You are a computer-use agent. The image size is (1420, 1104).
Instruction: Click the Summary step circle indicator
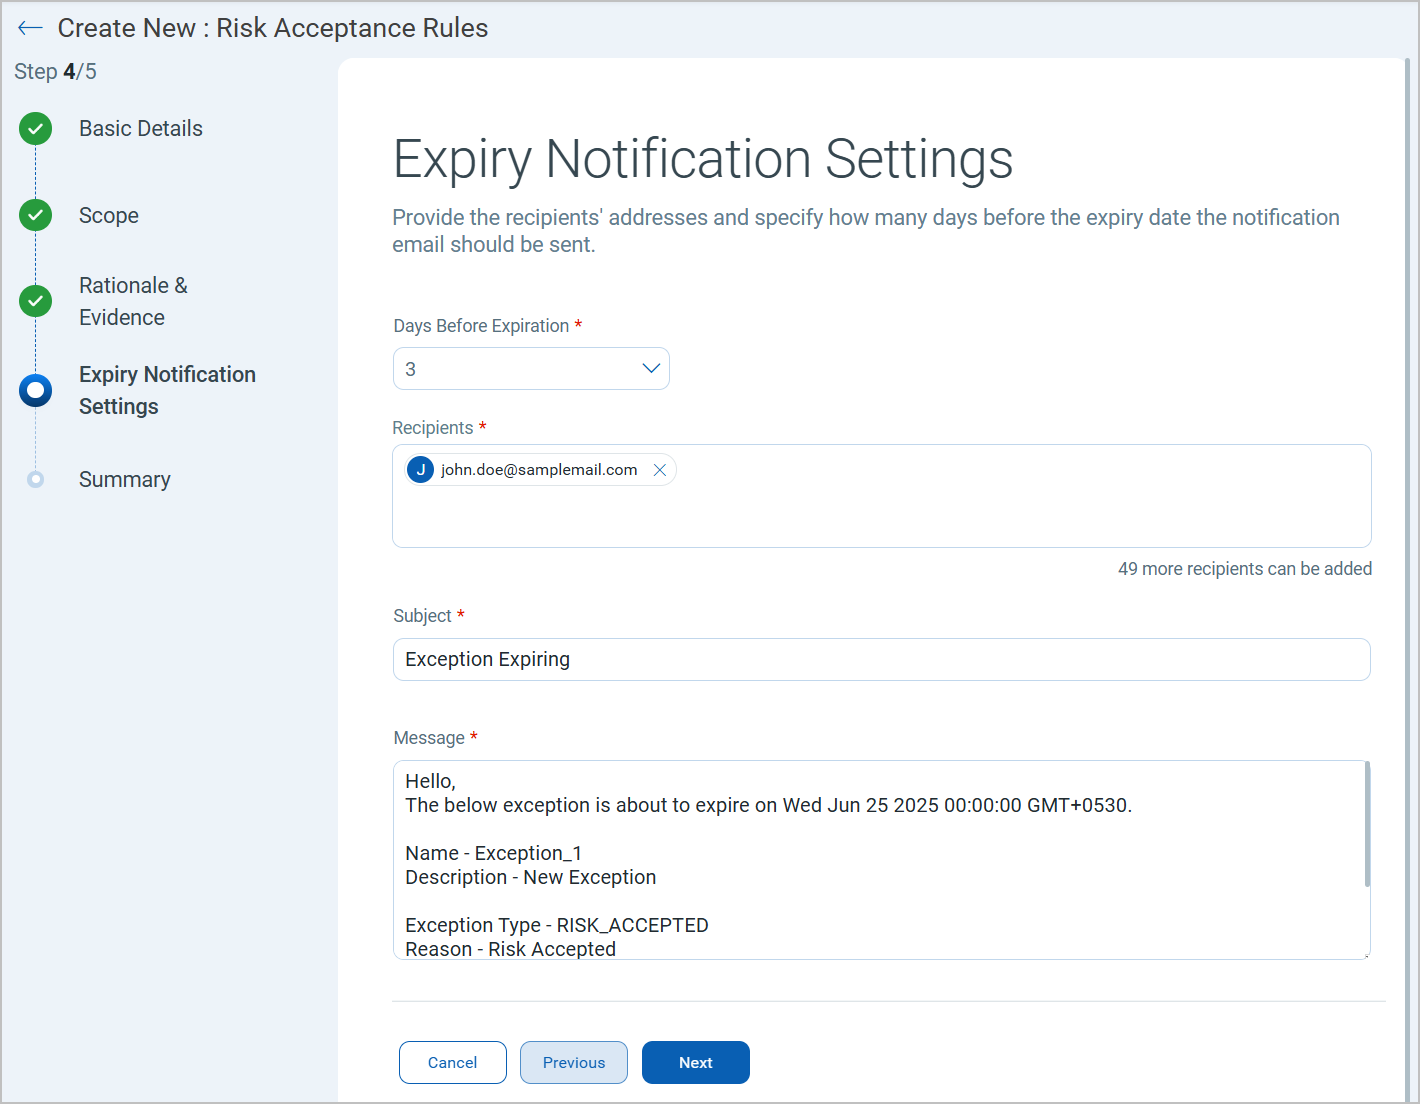pos(35,479)
